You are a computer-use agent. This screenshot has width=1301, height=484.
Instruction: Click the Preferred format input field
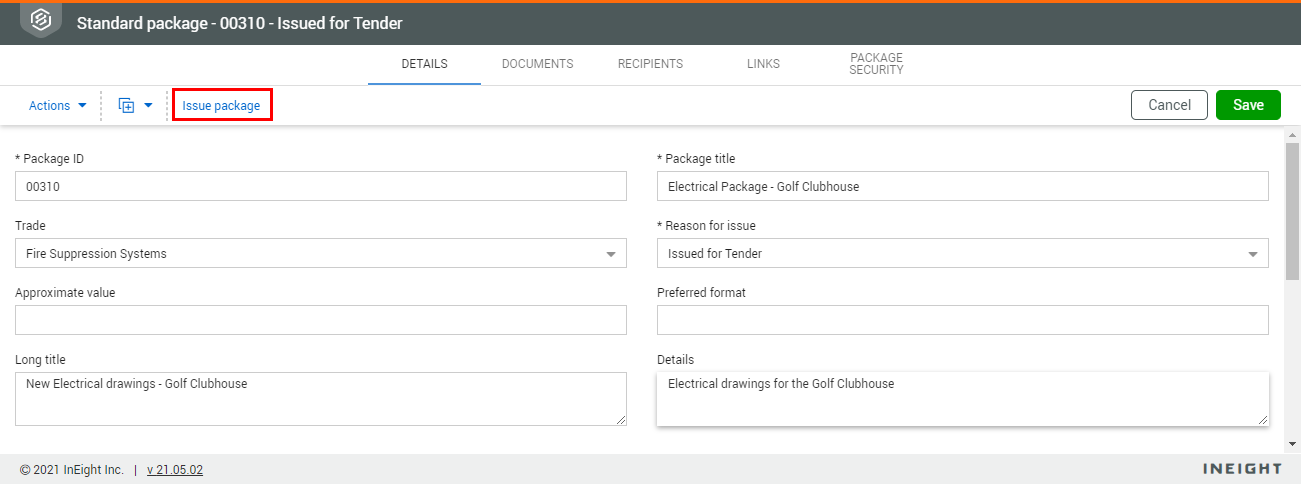tap(962, 320)
